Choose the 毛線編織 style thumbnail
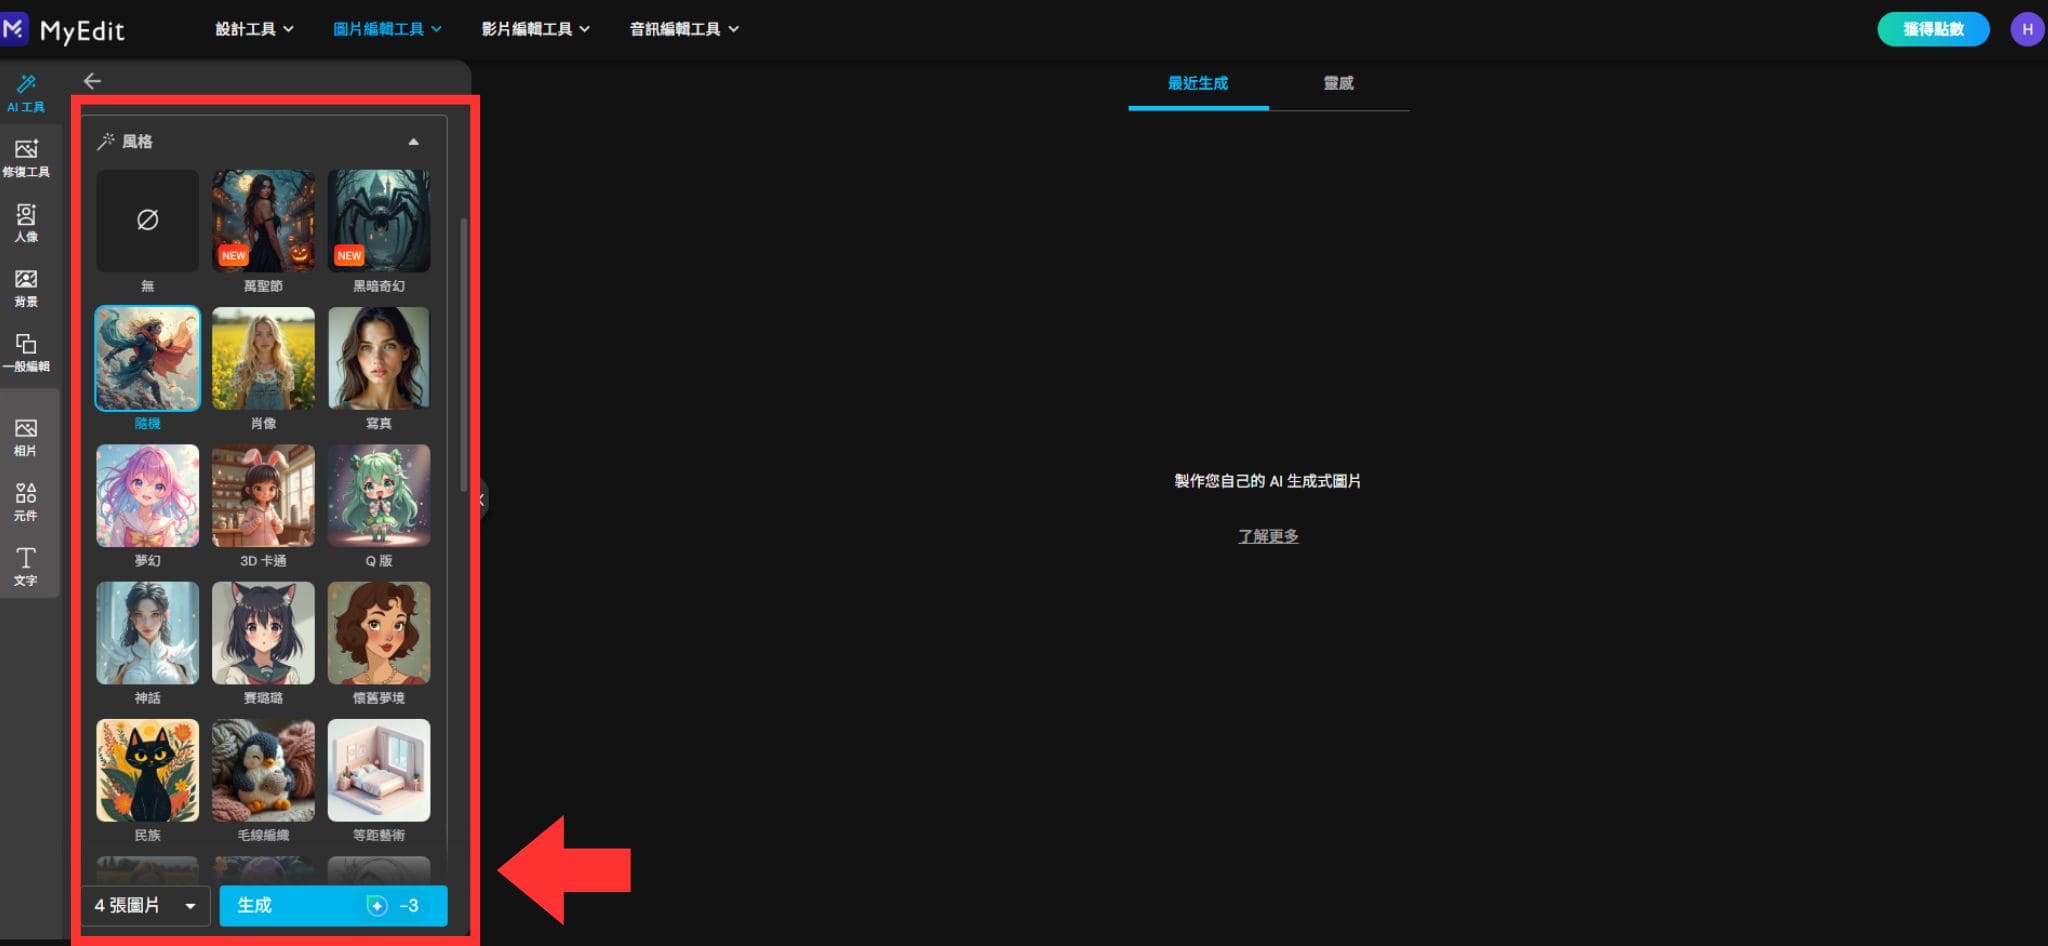This screenshot has width=2048, height=946. tap(263, 770)
